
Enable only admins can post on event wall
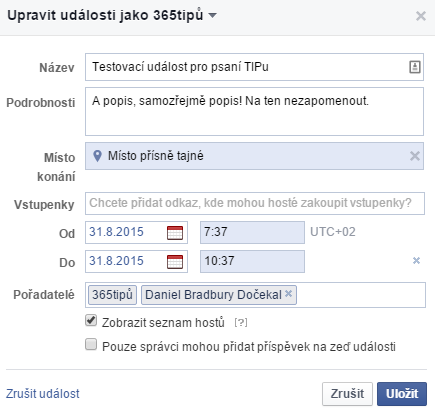pos(91,344)
